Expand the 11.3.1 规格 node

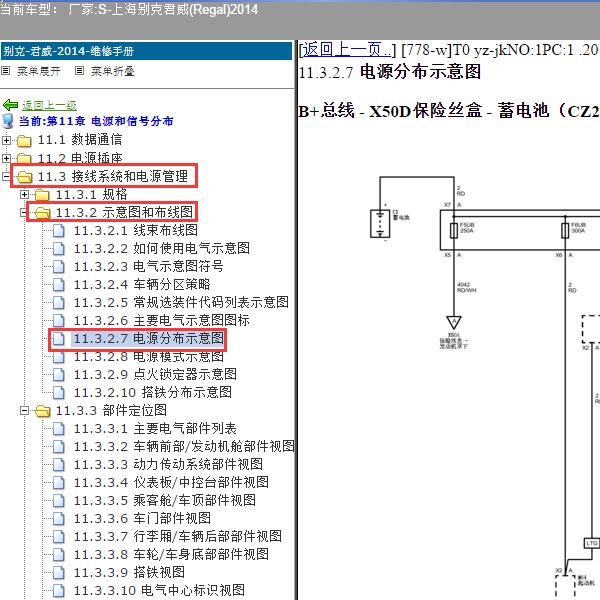click(24, 194)
